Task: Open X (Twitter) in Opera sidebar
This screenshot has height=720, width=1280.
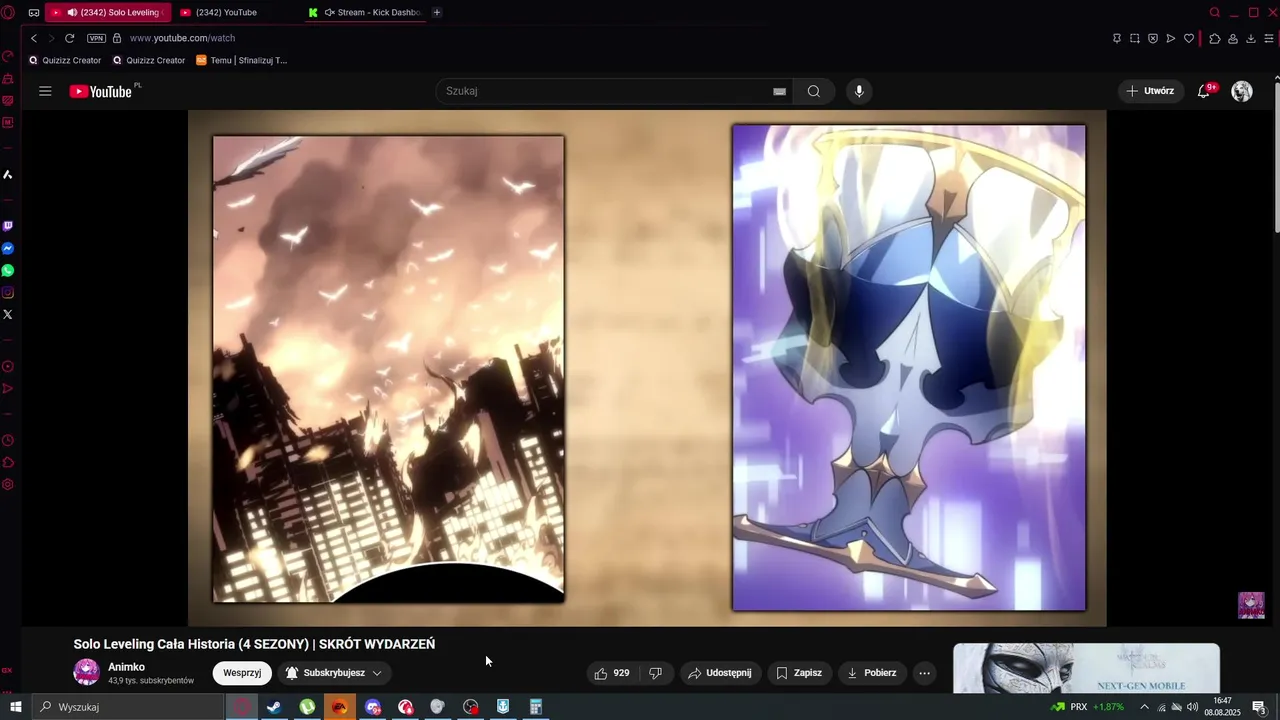Action: click(8, 314)
